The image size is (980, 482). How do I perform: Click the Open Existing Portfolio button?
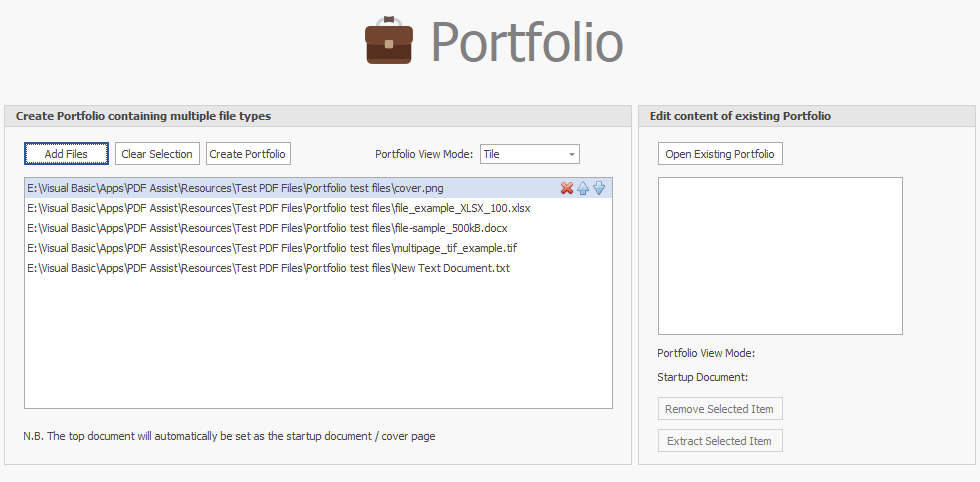[x=720, y=154]
